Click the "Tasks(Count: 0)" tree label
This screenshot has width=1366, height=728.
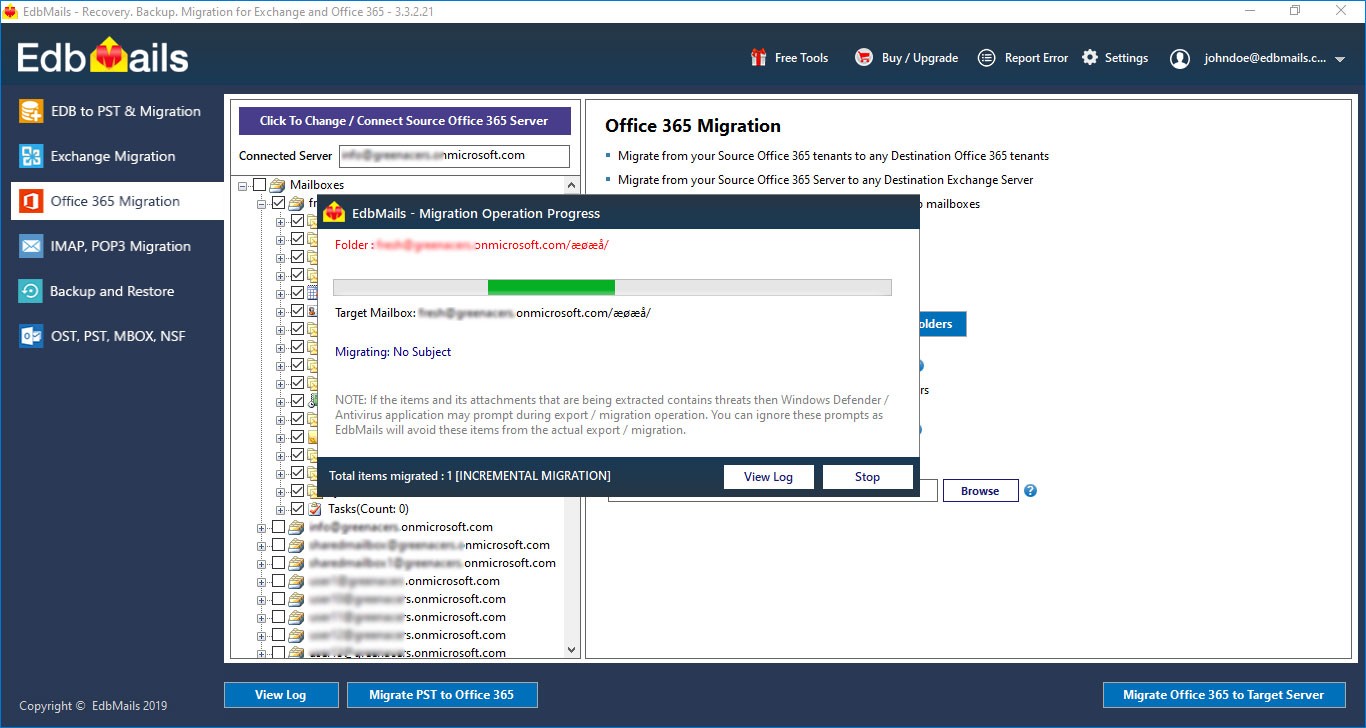click(368, 509)
